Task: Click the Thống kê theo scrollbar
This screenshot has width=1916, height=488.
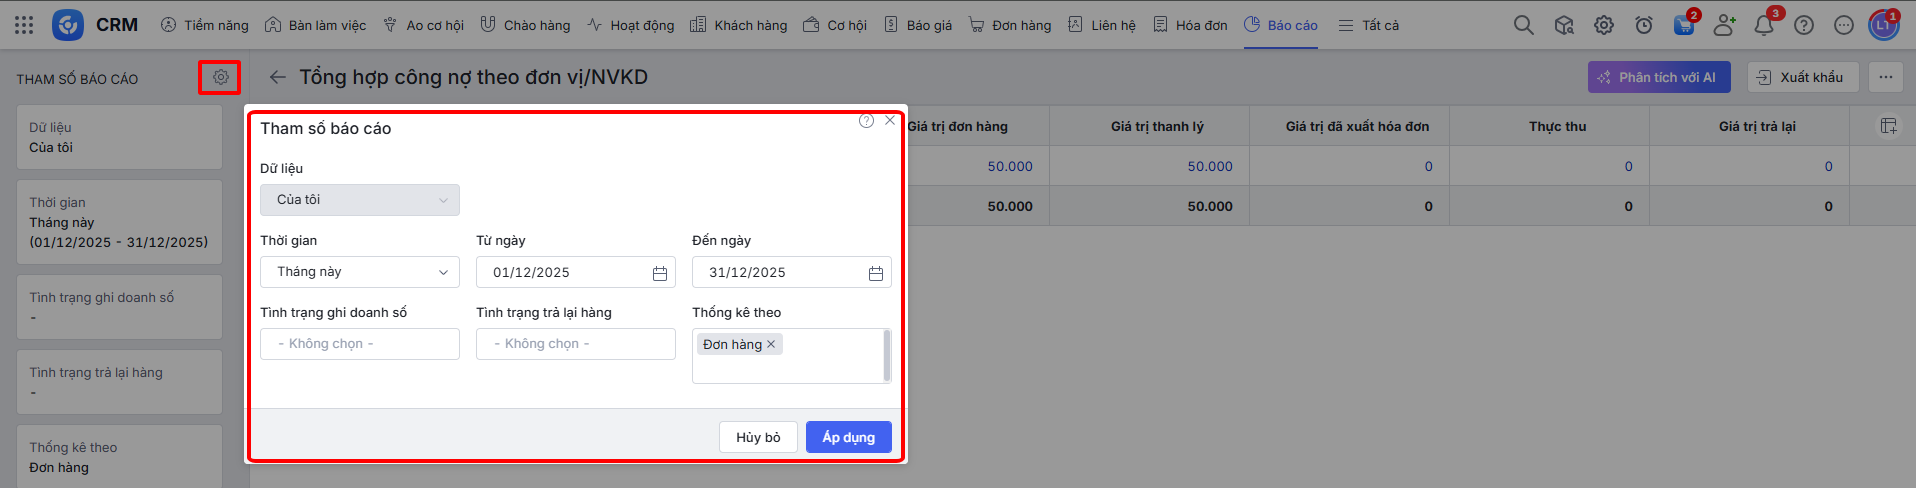Action: [x=887, y=355]
